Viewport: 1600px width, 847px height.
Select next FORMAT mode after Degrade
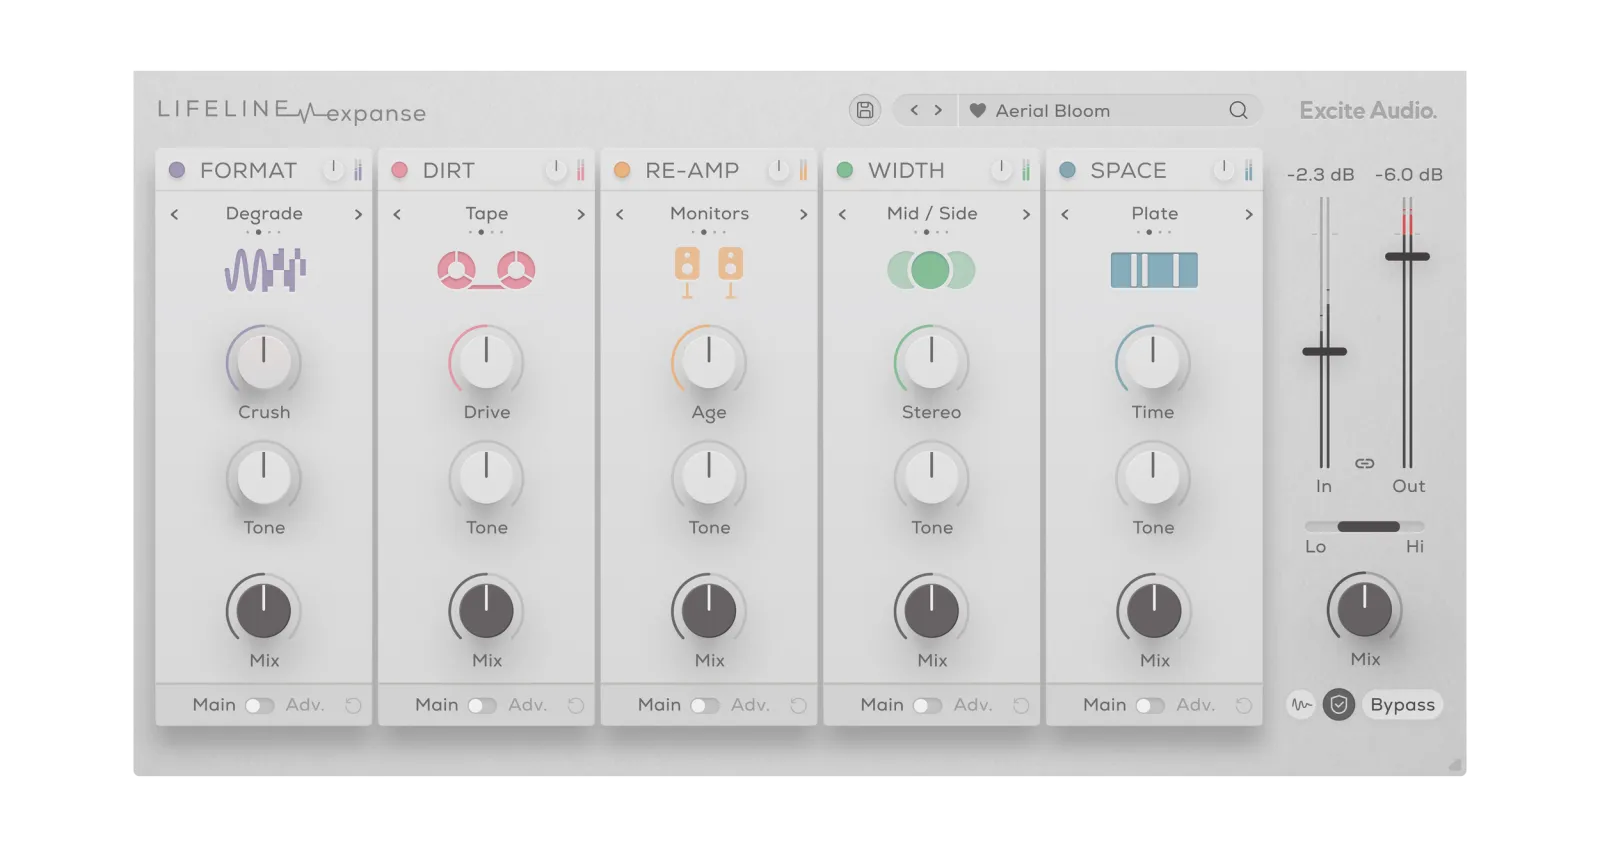[x=358, y=214]
